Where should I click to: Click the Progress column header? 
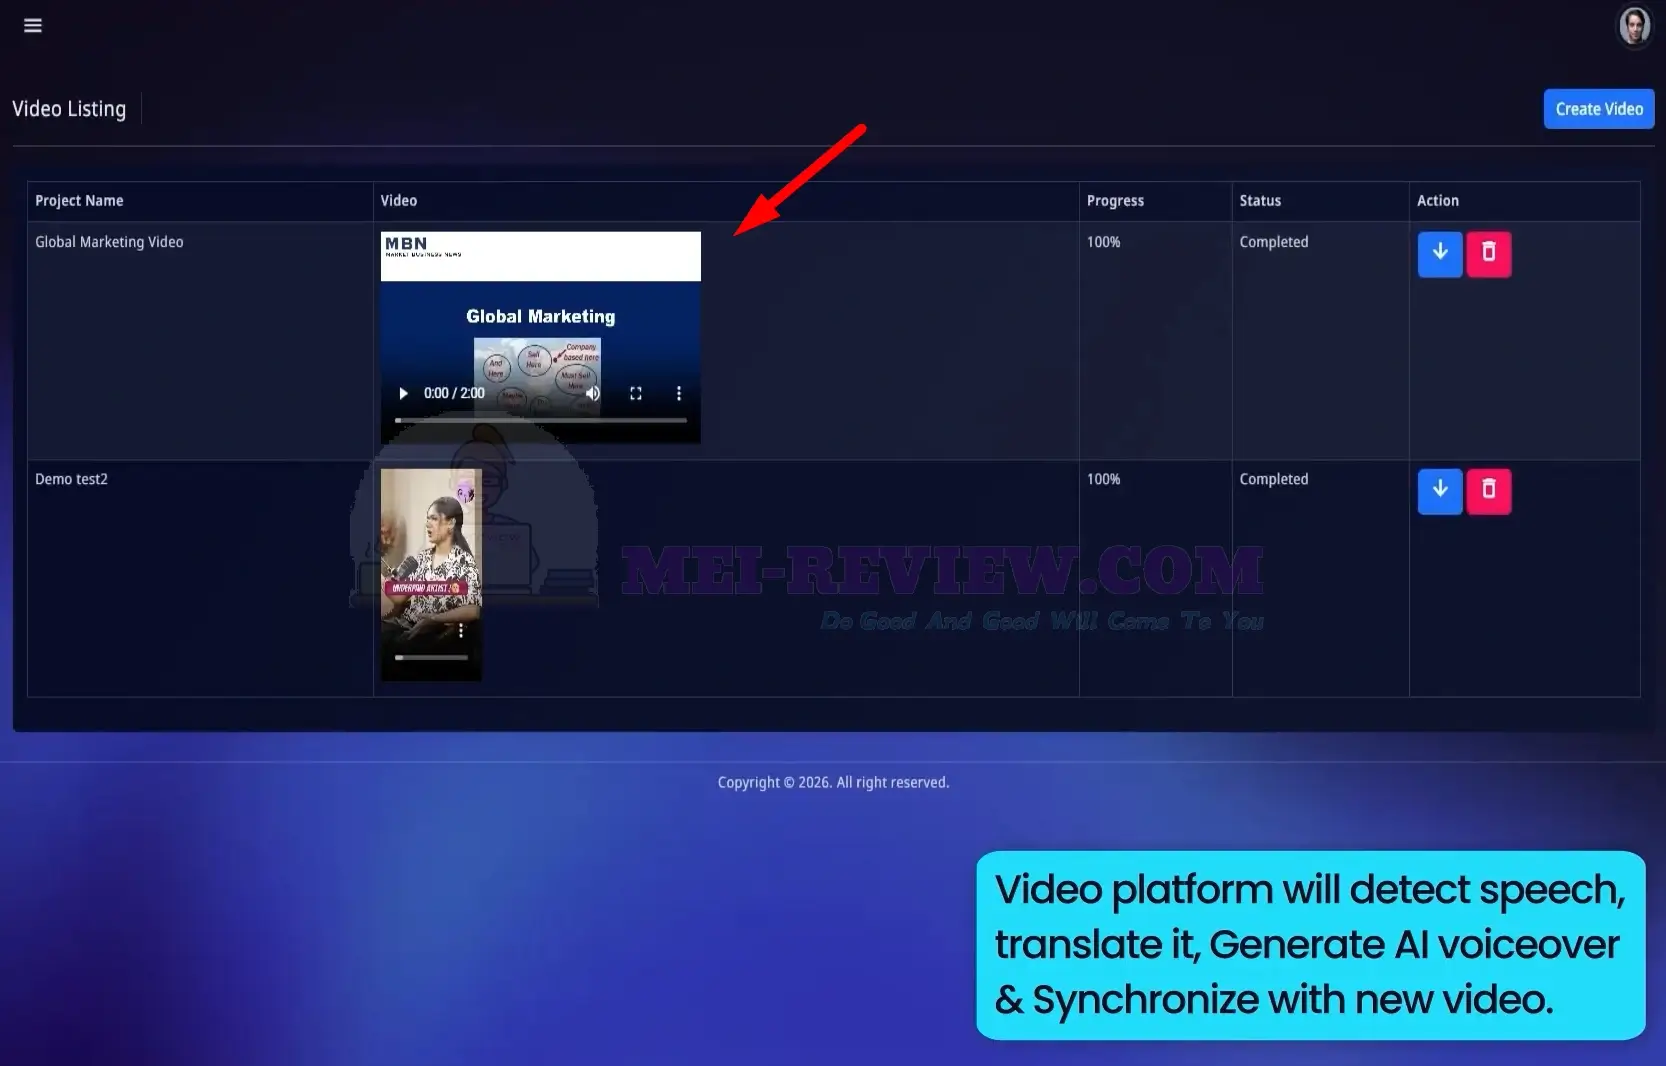coord(1115,201)
